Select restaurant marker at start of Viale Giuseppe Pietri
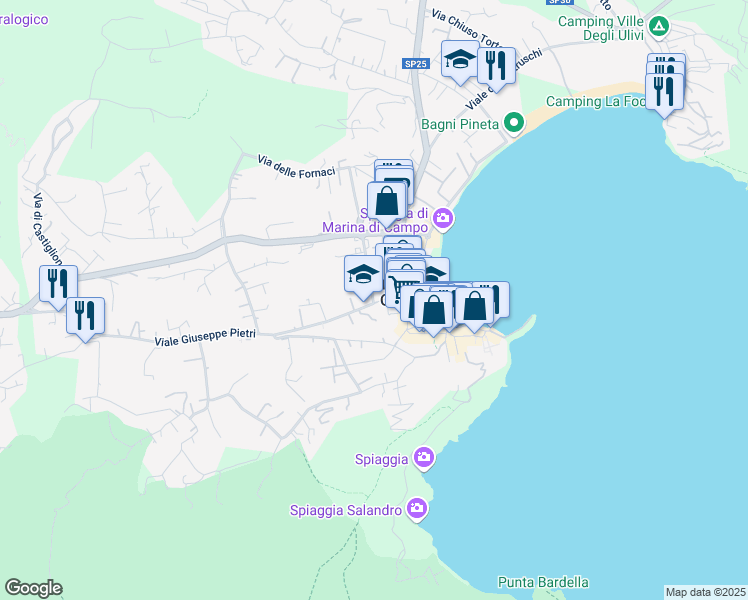 coord(85,319)
